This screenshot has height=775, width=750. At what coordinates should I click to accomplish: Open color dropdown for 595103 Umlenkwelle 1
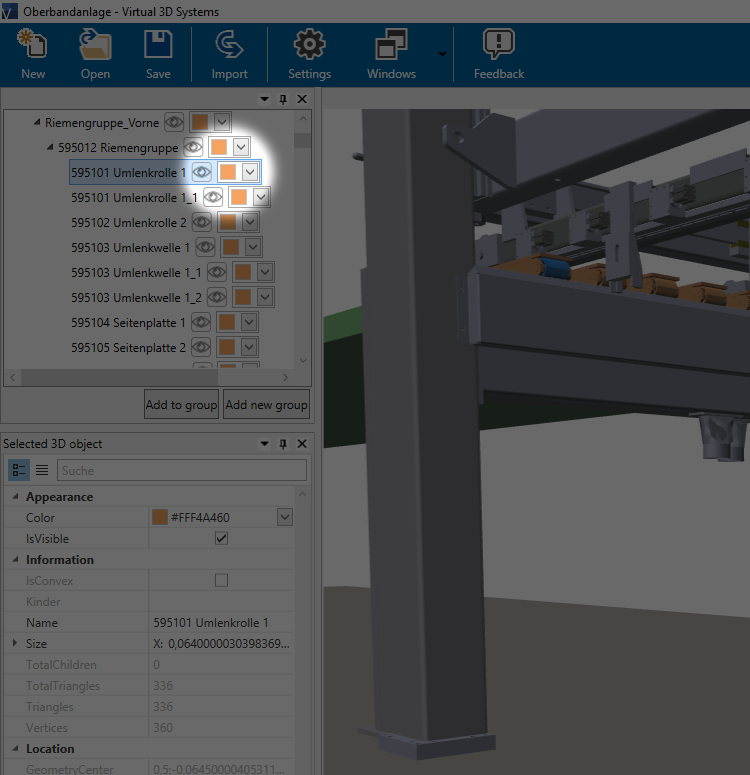253,247
